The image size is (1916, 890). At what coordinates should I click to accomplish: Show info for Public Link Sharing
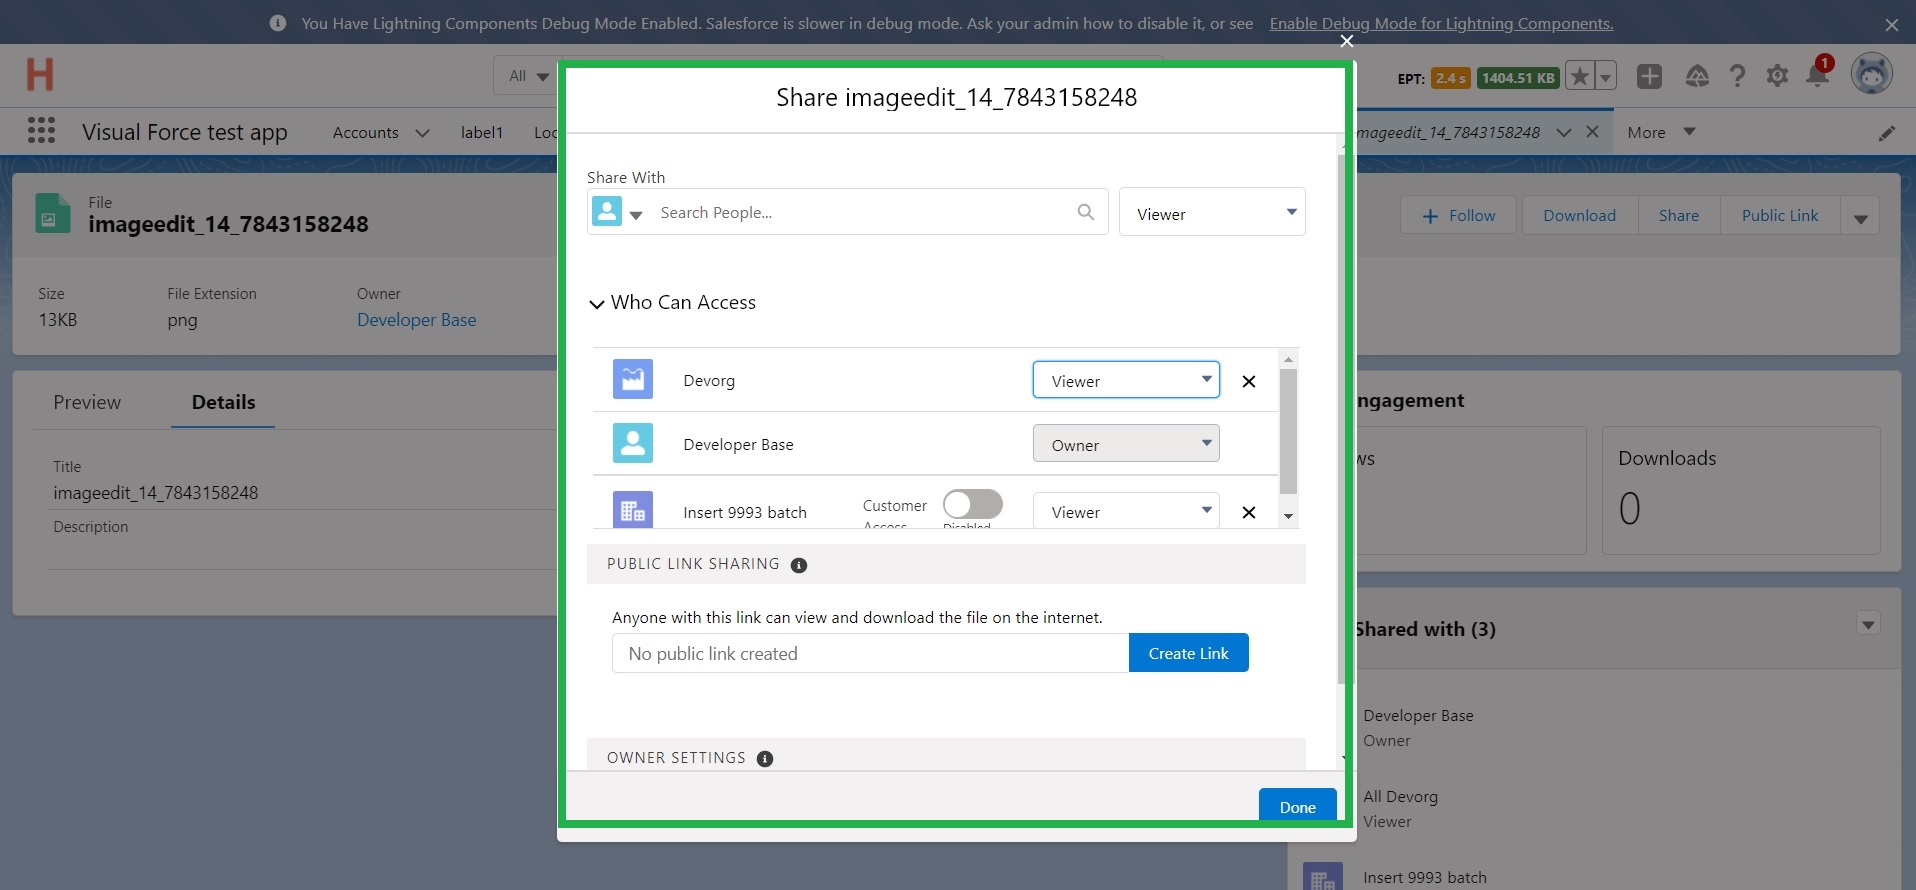pyautogui.click(x=799, y=565)
